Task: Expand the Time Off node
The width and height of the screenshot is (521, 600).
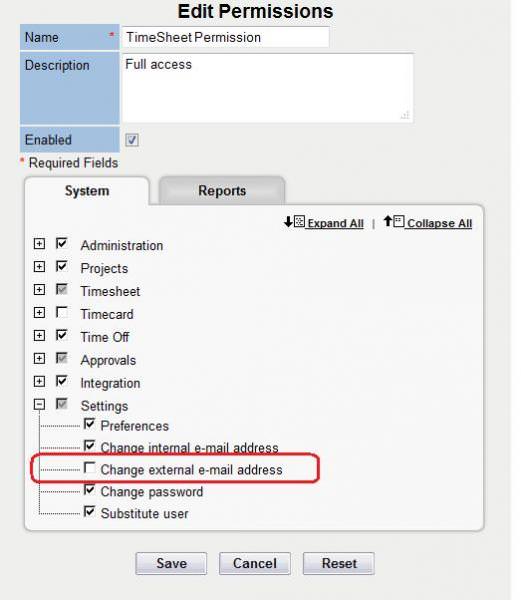Action: pyautogui.click(x=39, y=336)
